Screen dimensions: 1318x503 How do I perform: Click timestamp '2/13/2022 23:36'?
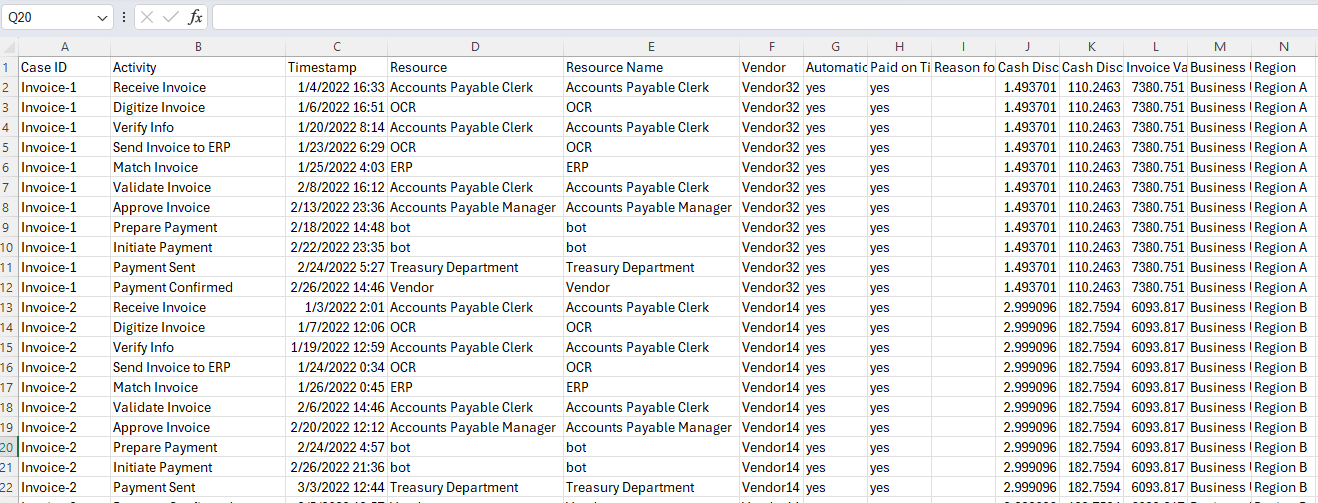(x=336, y=207)
